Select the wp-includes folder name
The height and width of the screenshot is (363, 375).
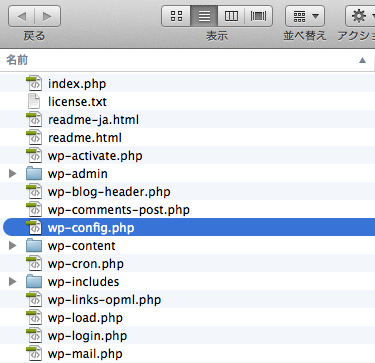[x=83, y=282]
